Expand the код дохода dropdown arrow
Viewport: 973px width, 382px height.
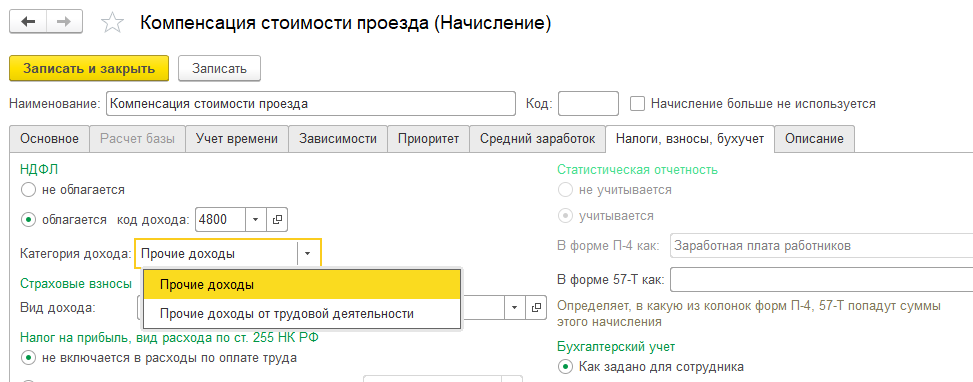256,219
